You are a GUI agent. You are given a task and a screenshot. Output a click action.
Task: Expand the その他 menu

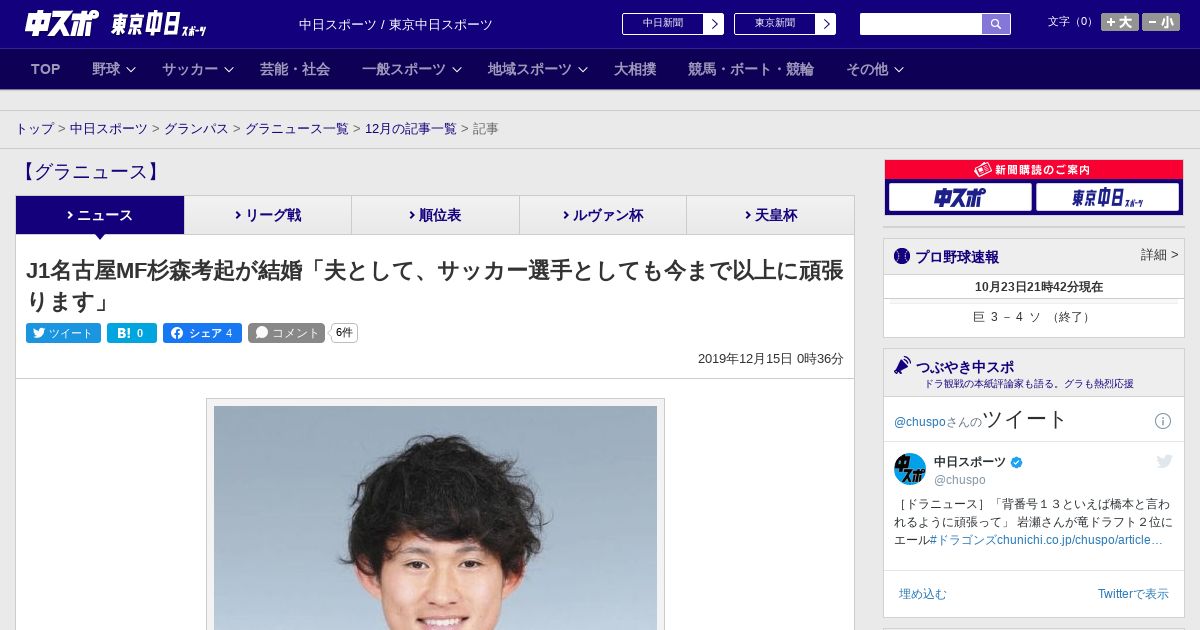coord(875,69)
